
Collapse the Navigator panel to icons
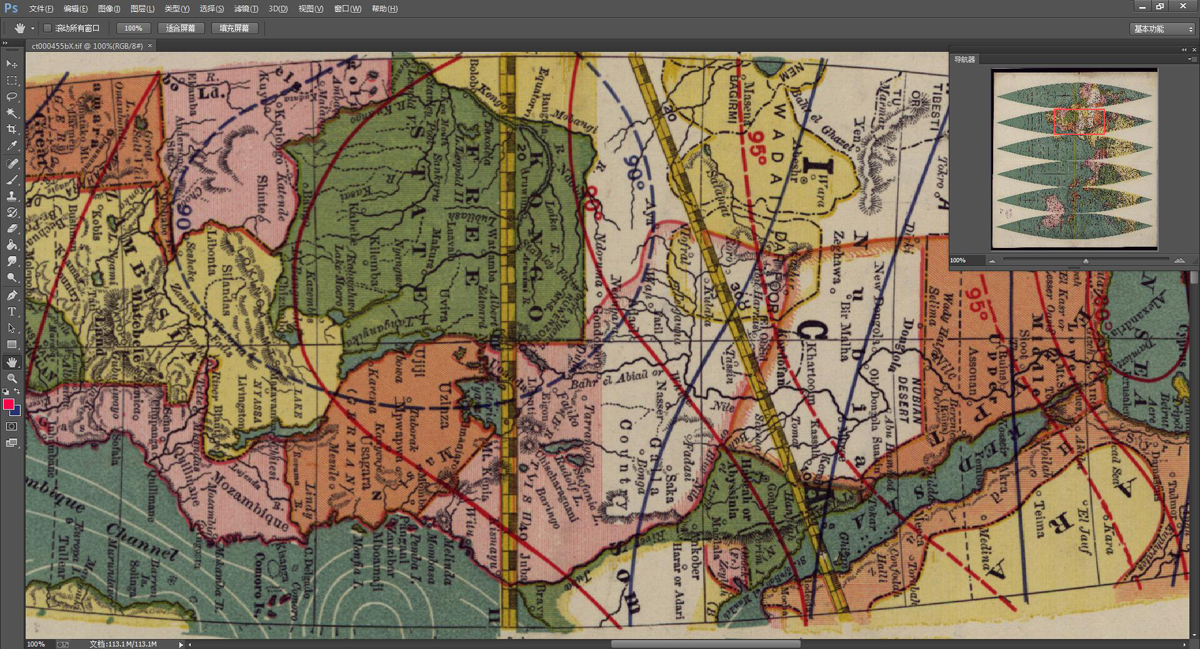tap(1183, 52)
